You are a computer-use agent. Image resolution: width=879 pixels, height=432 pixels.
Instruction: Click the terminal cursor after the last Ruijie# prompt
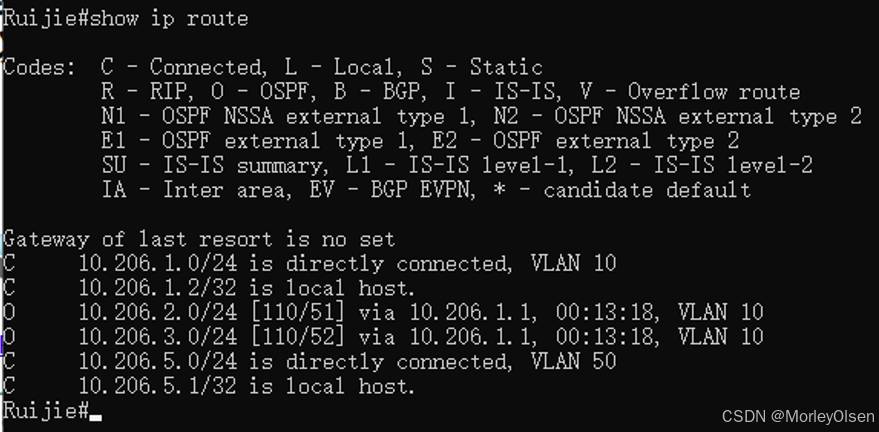[96, 413]
